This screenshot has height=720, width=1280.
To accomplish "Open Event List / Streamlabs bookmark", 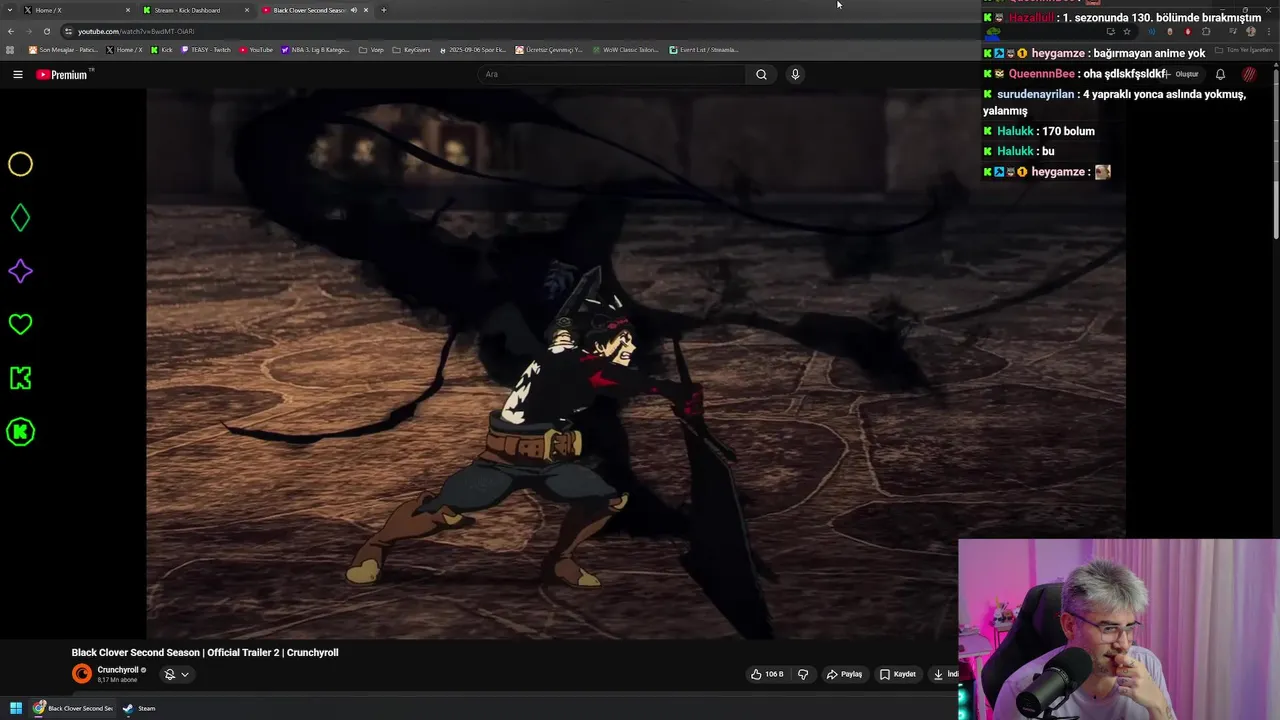I will click(703, 50).
